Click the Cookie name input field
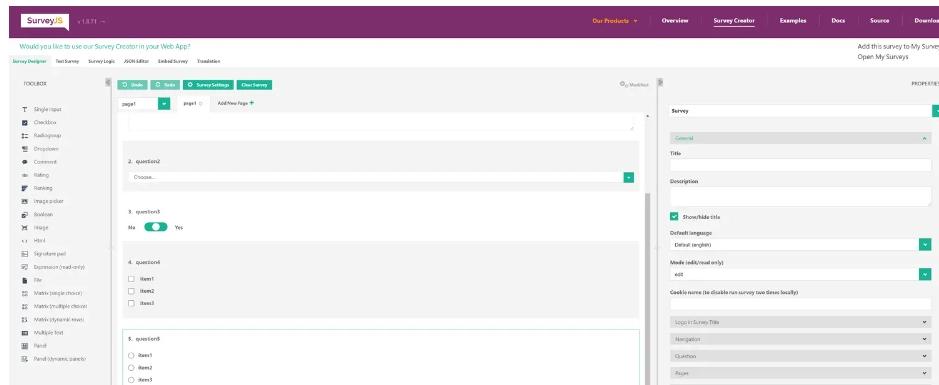 point(801,304)
